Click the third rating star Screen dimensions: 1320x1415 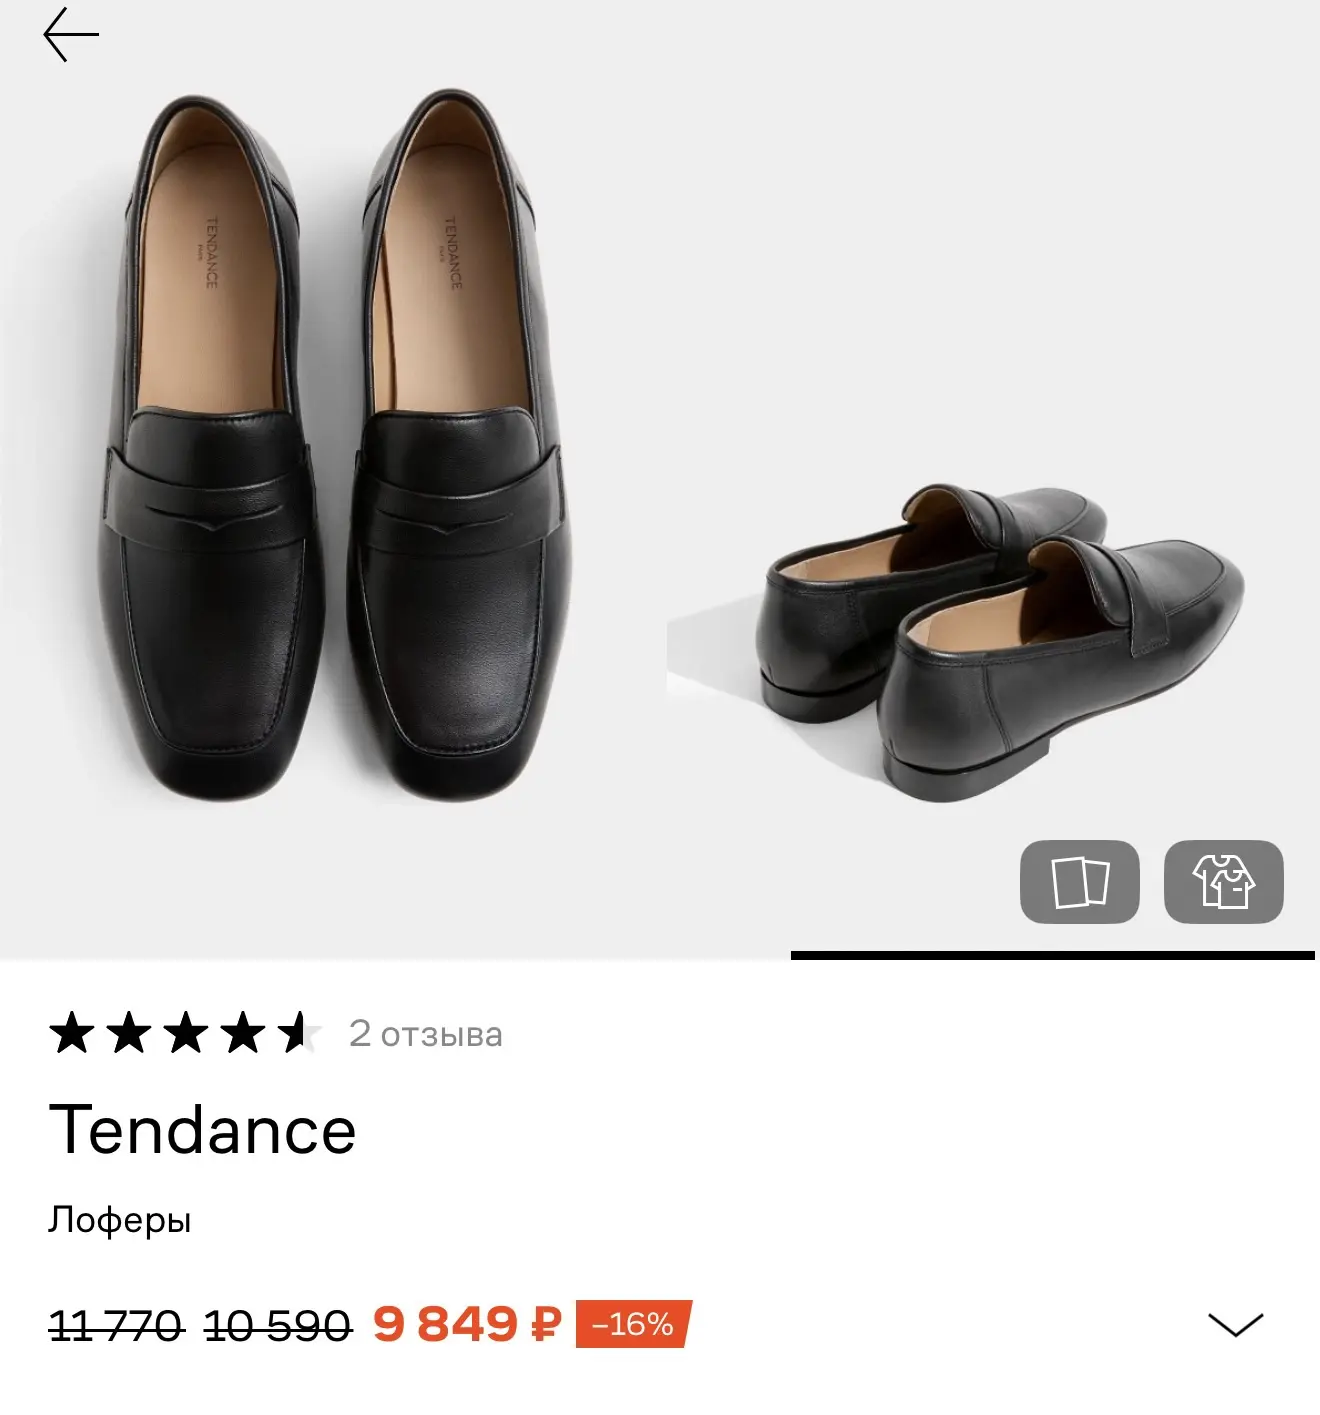point(186,1033)
